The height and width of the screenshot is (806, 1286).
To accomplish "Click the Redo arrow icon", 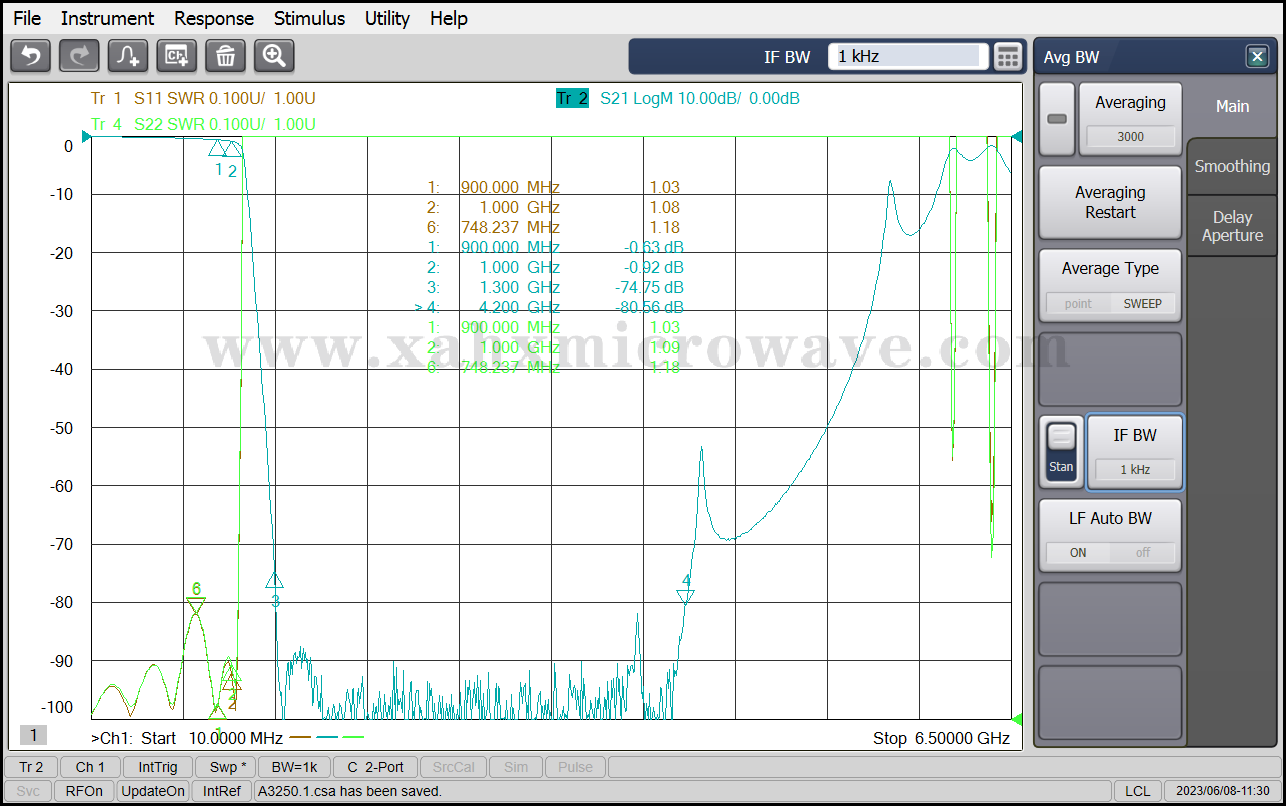I will (79, 56).
